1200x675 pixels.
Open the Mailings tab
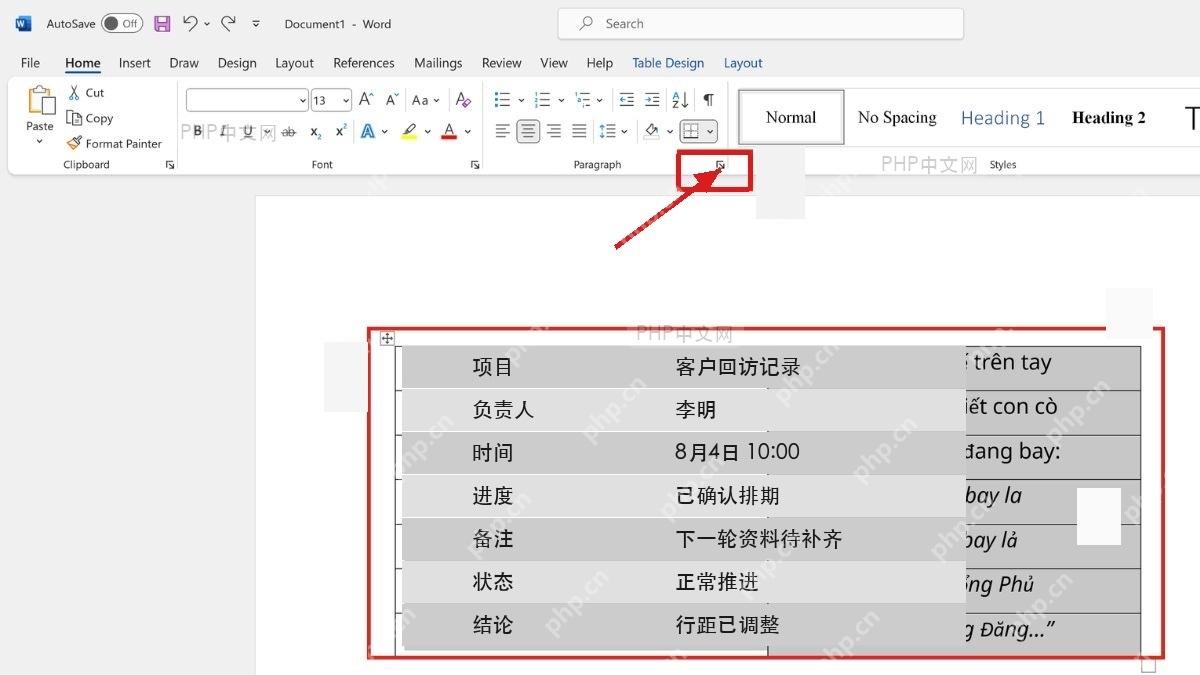pos(438,63)
